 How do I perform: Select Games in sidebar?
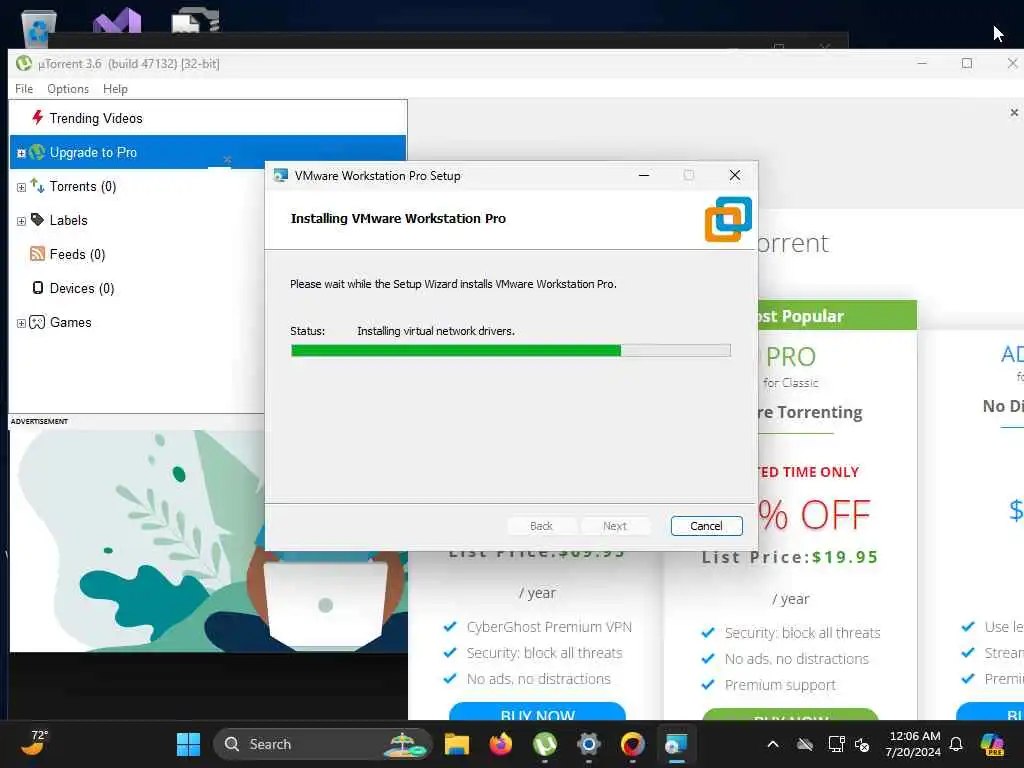(71, 322)
